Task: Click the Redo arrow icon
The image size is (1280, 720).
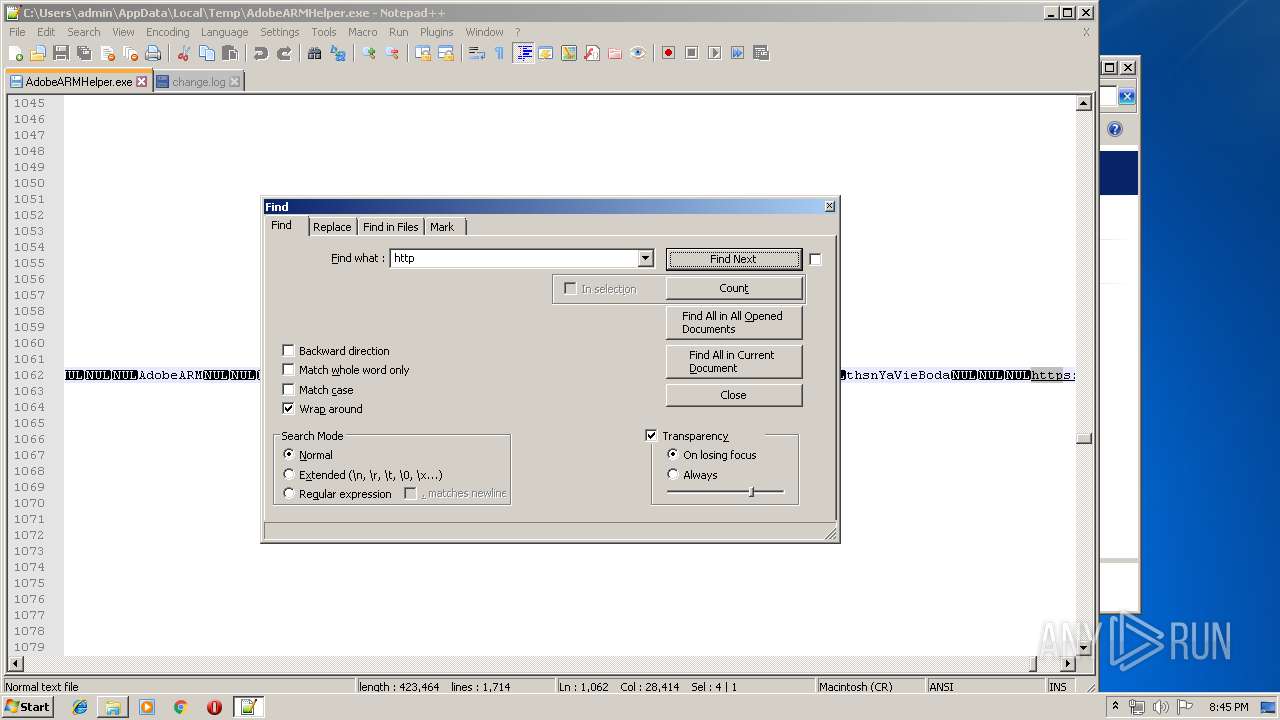Action: pos(284,53)
